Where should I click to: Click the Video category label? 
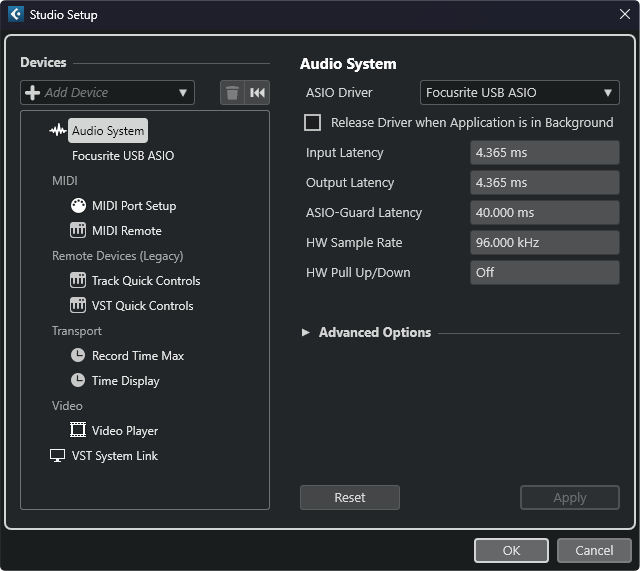[67, 406]
